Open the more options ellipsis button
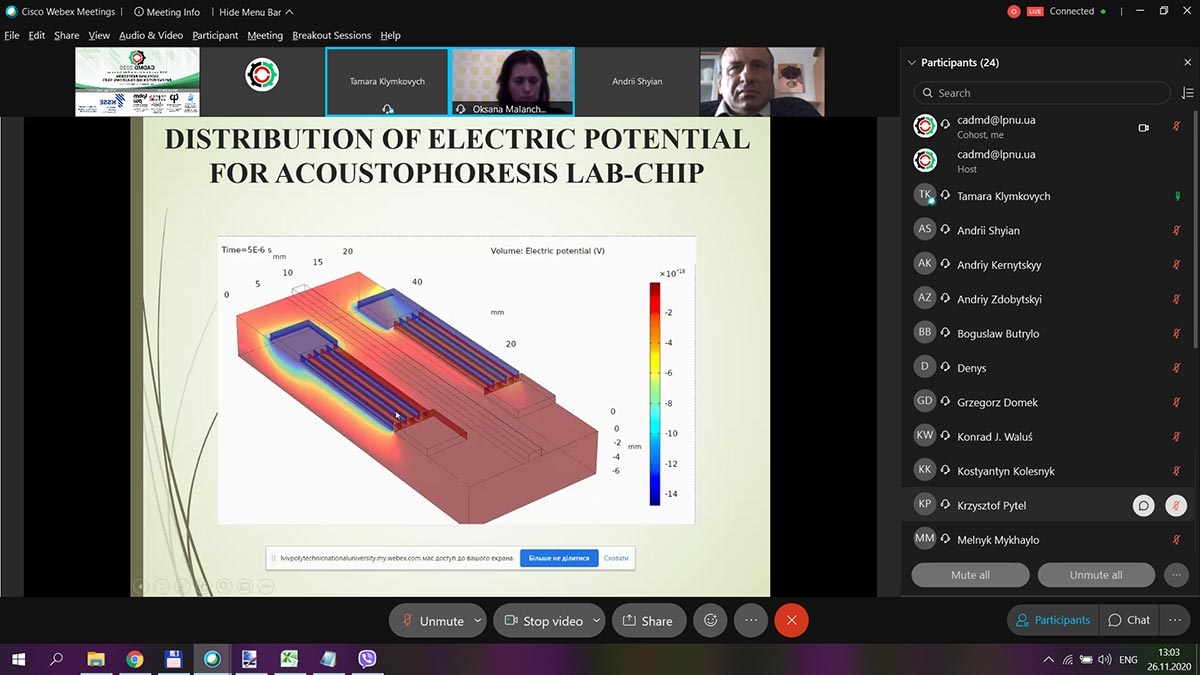This screenshot has width=1200, height=675. coord(751,620)
